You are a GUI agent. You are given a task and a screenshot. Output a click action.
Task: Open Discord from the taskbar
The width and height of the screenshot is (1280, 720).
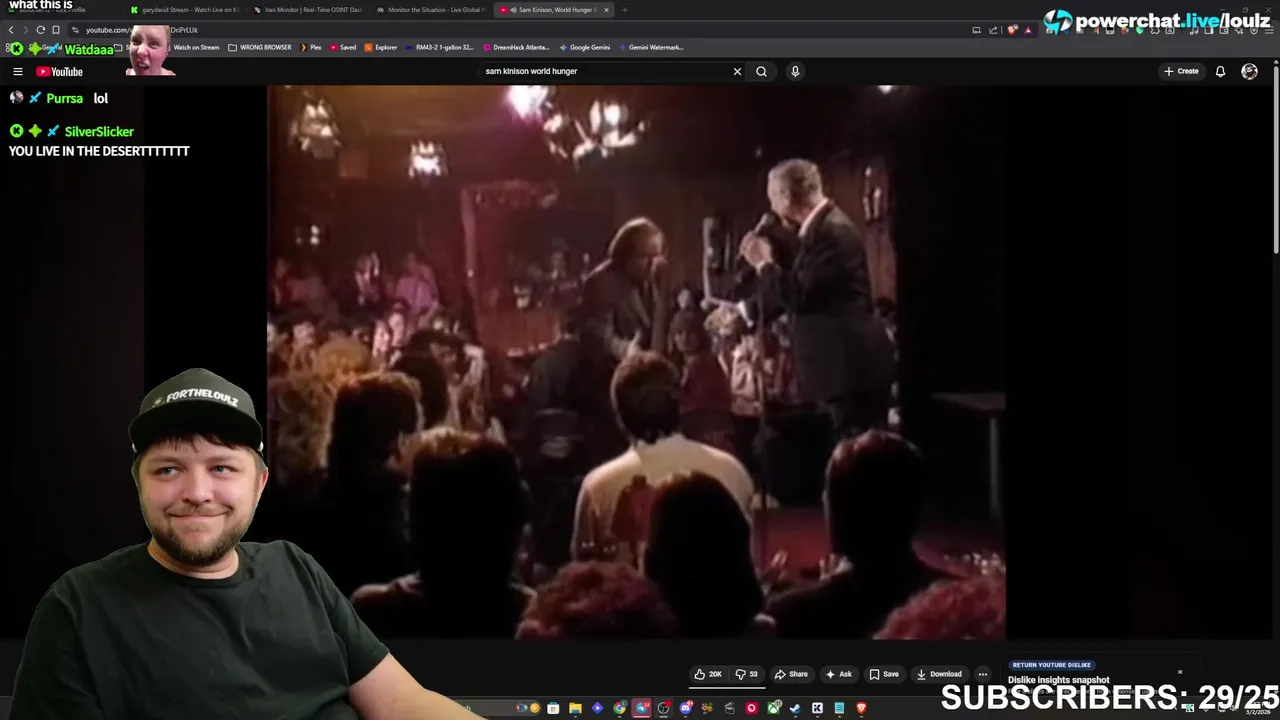pos(686,708)
